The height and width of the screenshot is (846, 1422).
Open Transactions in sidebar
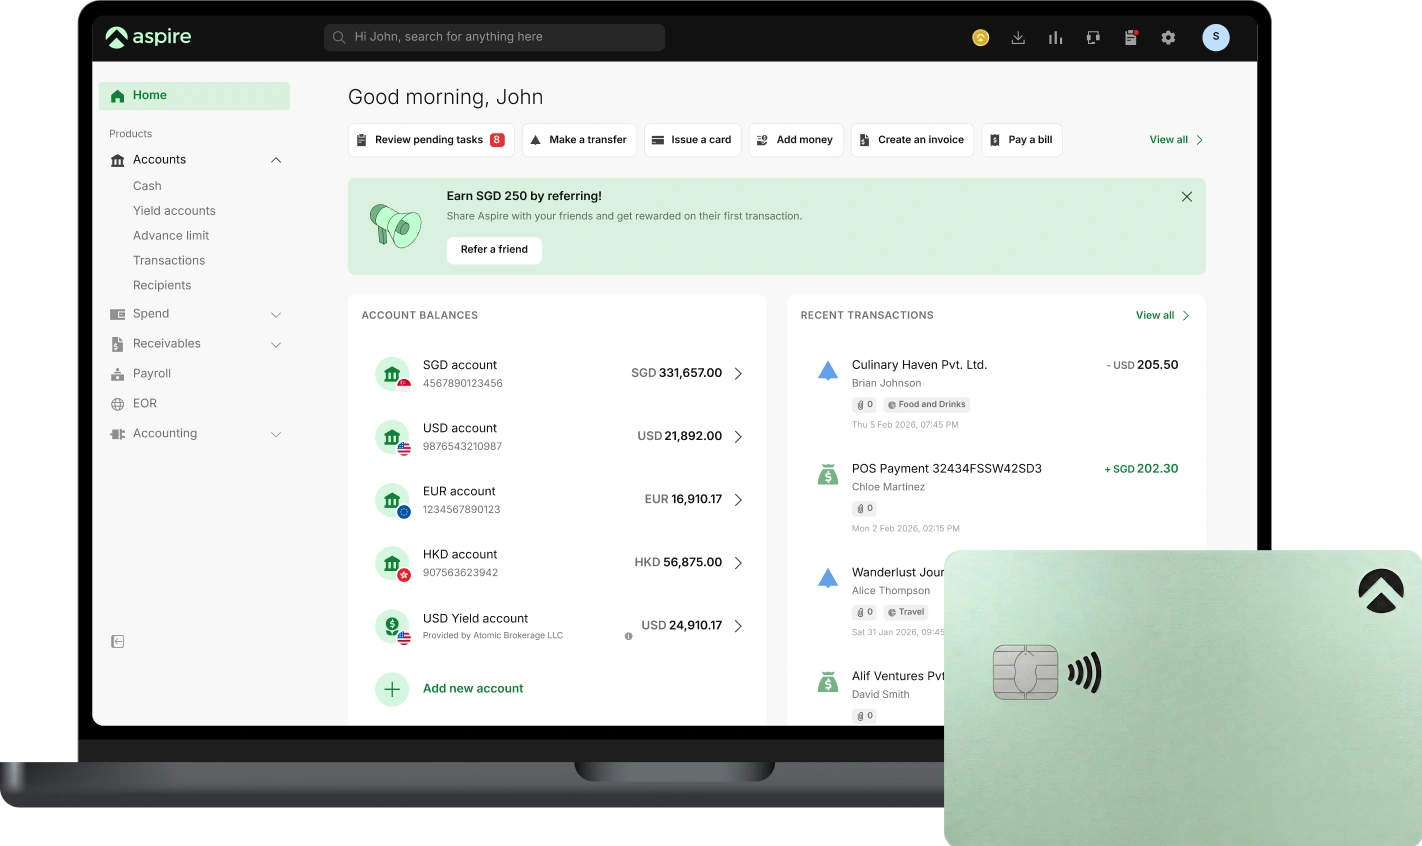tap(169, 261)
